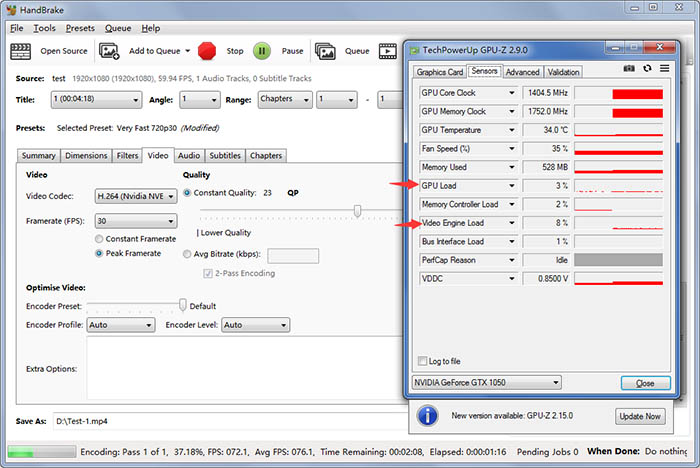Viewport: 700px width, 468px height.
Task: Click the Open Source film icon
Action: click(21, 51)
